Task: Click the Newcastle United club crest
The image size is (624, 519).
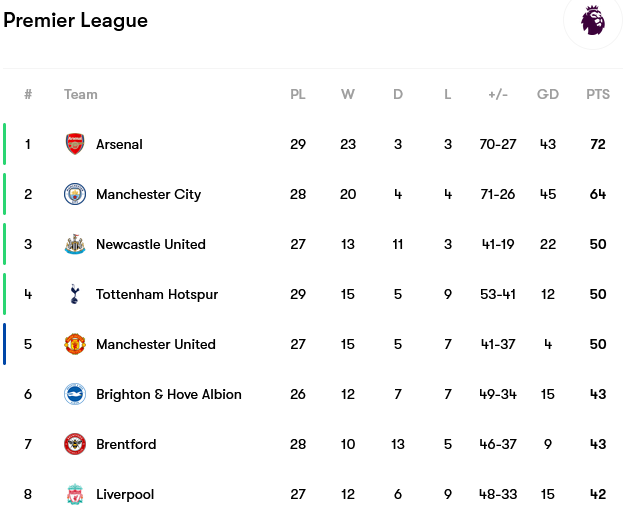Action: (x=75, y=244)
